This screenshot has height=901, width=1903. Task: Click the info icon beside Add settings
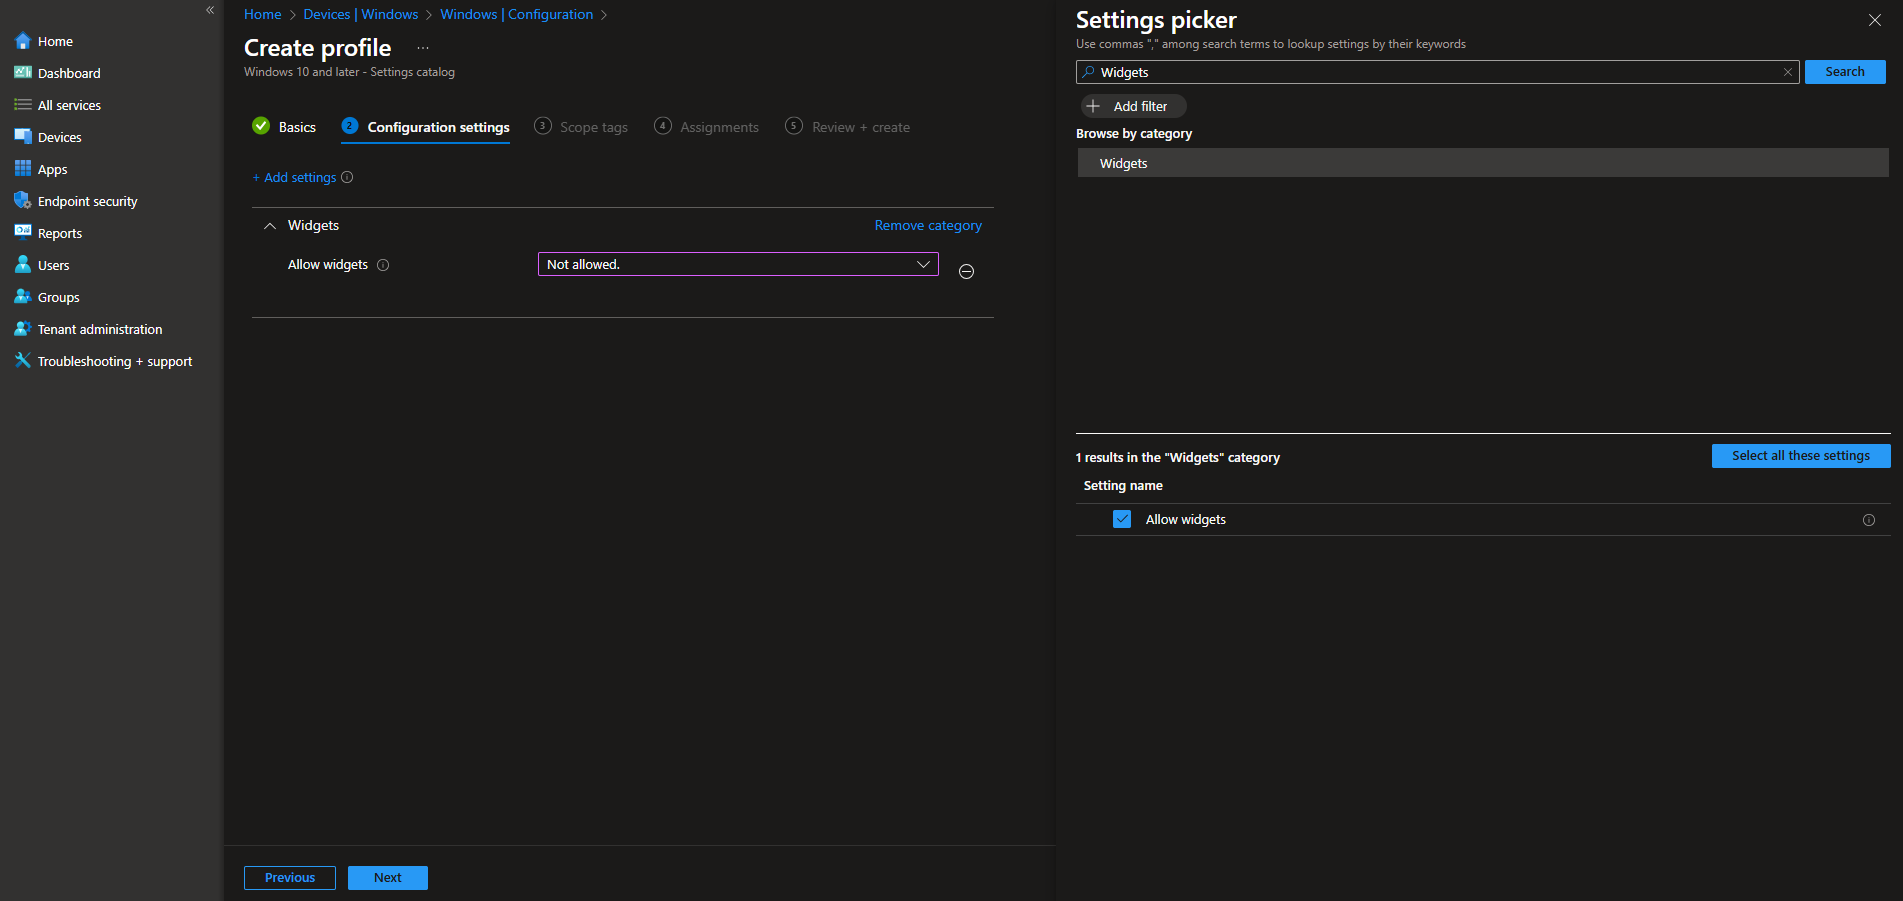click(347, 177)
